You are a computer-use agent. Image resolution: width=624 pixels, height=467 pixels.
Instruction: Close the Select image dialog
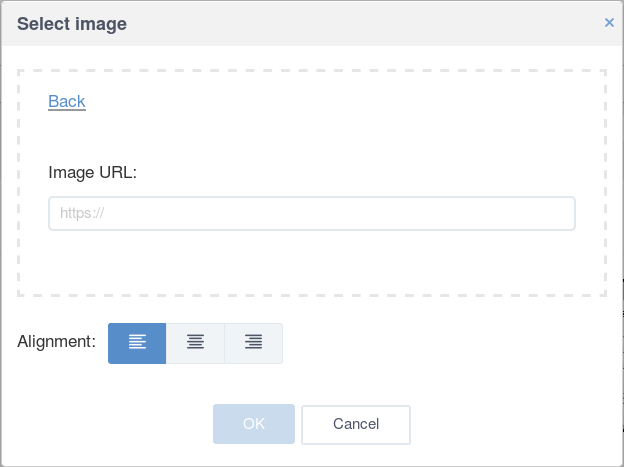click(x=609, y=23)
